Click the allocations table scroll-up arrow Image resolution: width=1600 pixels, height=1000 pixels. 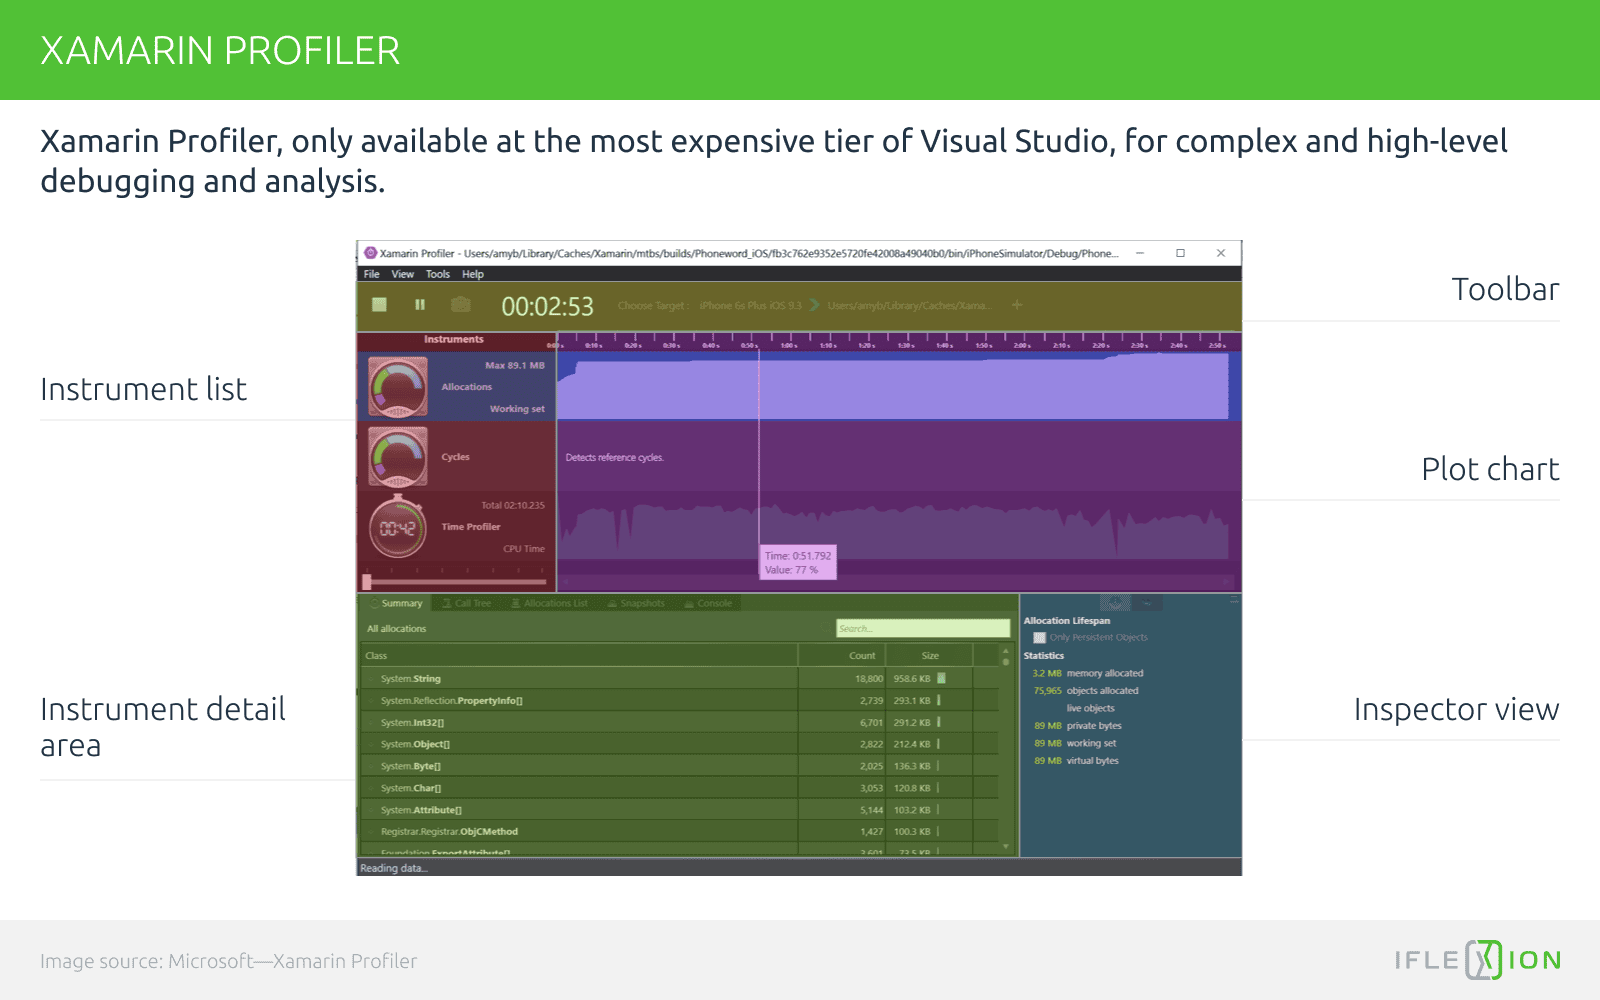(1006, 651)
